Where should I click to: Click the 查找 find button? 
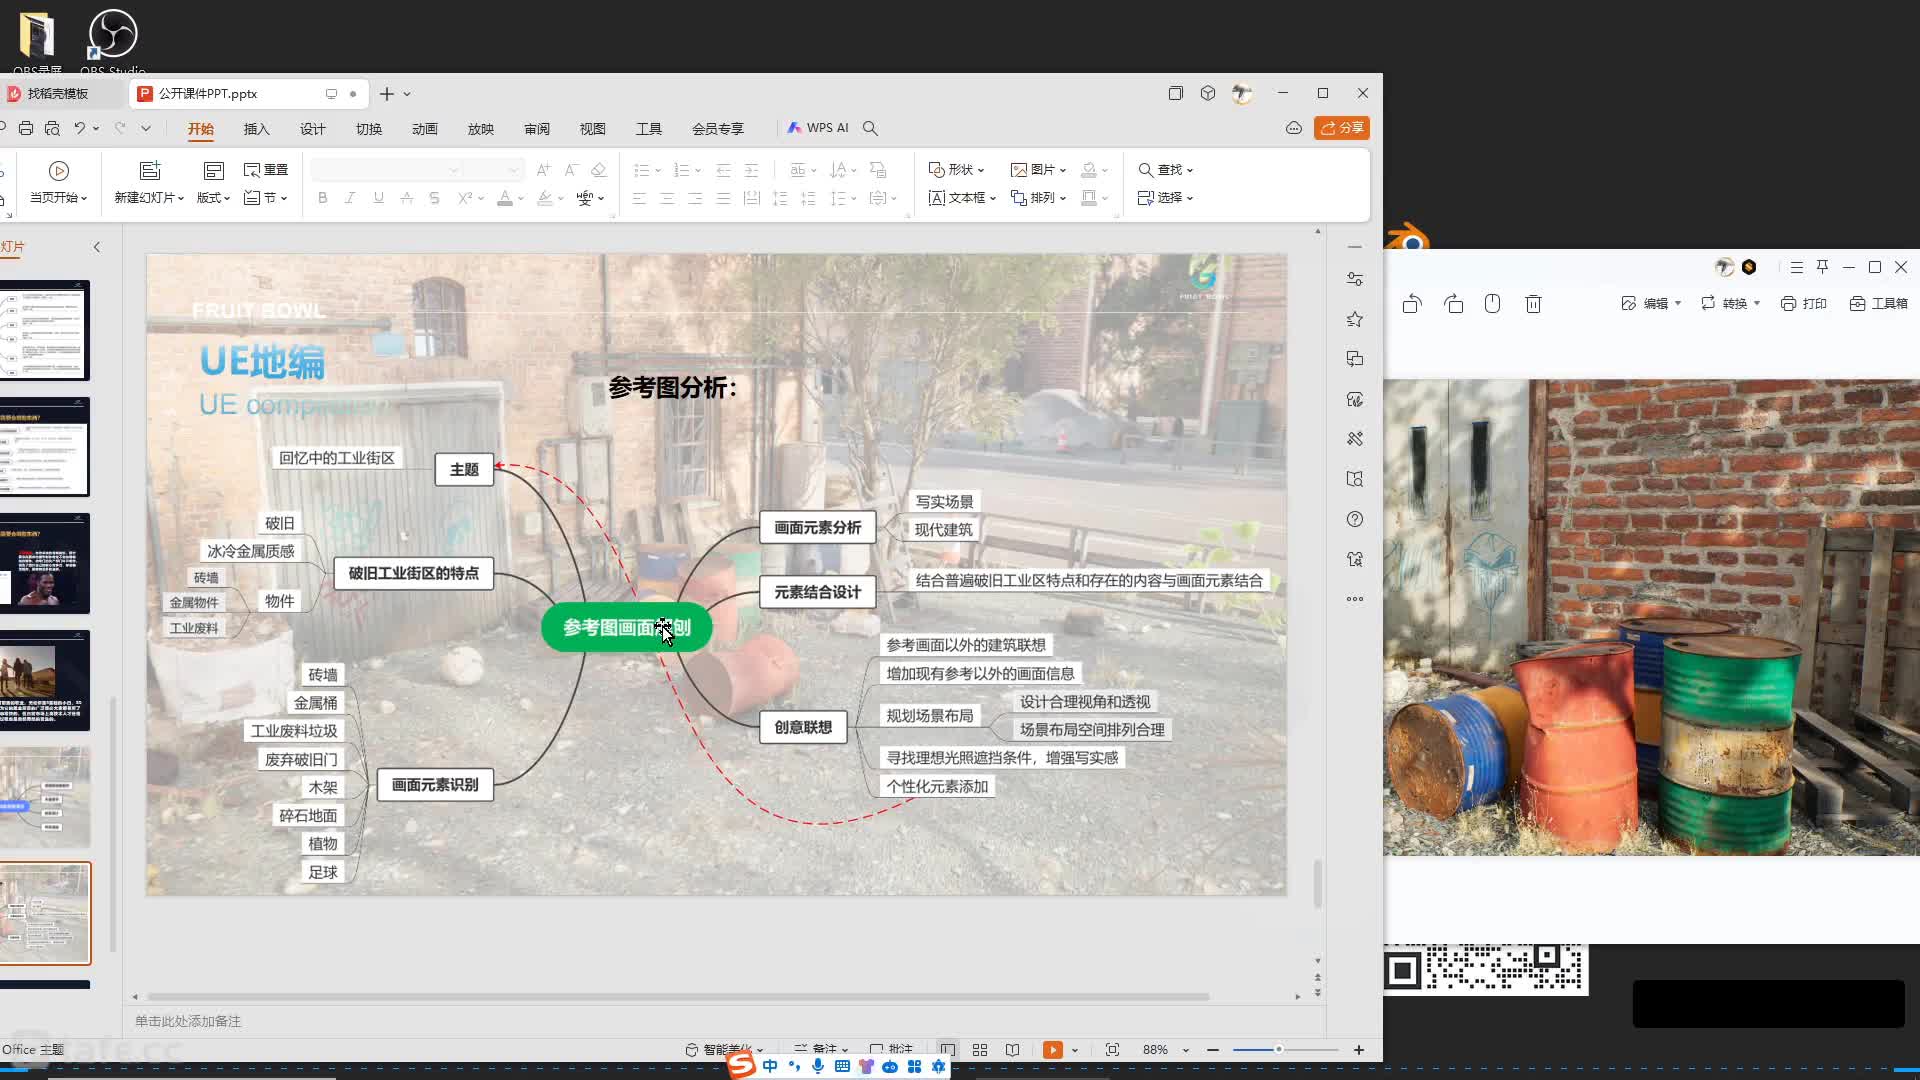tap(1165, 170)
